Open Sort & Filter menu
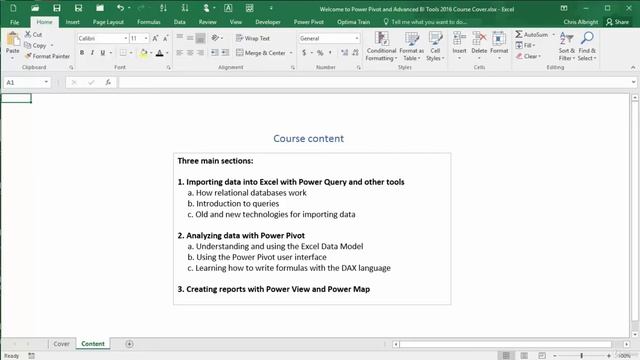The width and height of the screenshot is (640, 360). 567,47
